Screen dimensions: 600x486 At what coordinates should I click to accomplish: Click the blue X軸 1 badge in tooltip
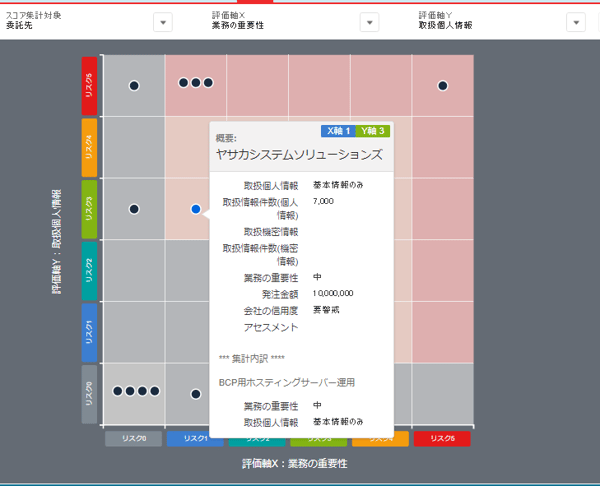[337, 131]
